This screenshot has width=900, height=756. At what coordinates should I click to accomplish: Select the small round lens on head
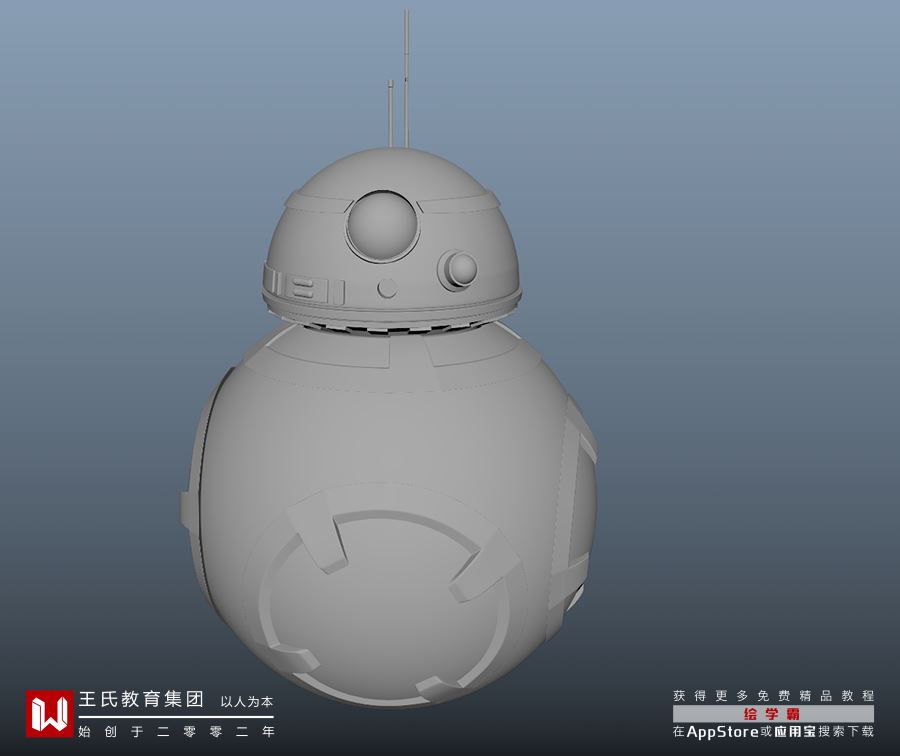point(458,269)
